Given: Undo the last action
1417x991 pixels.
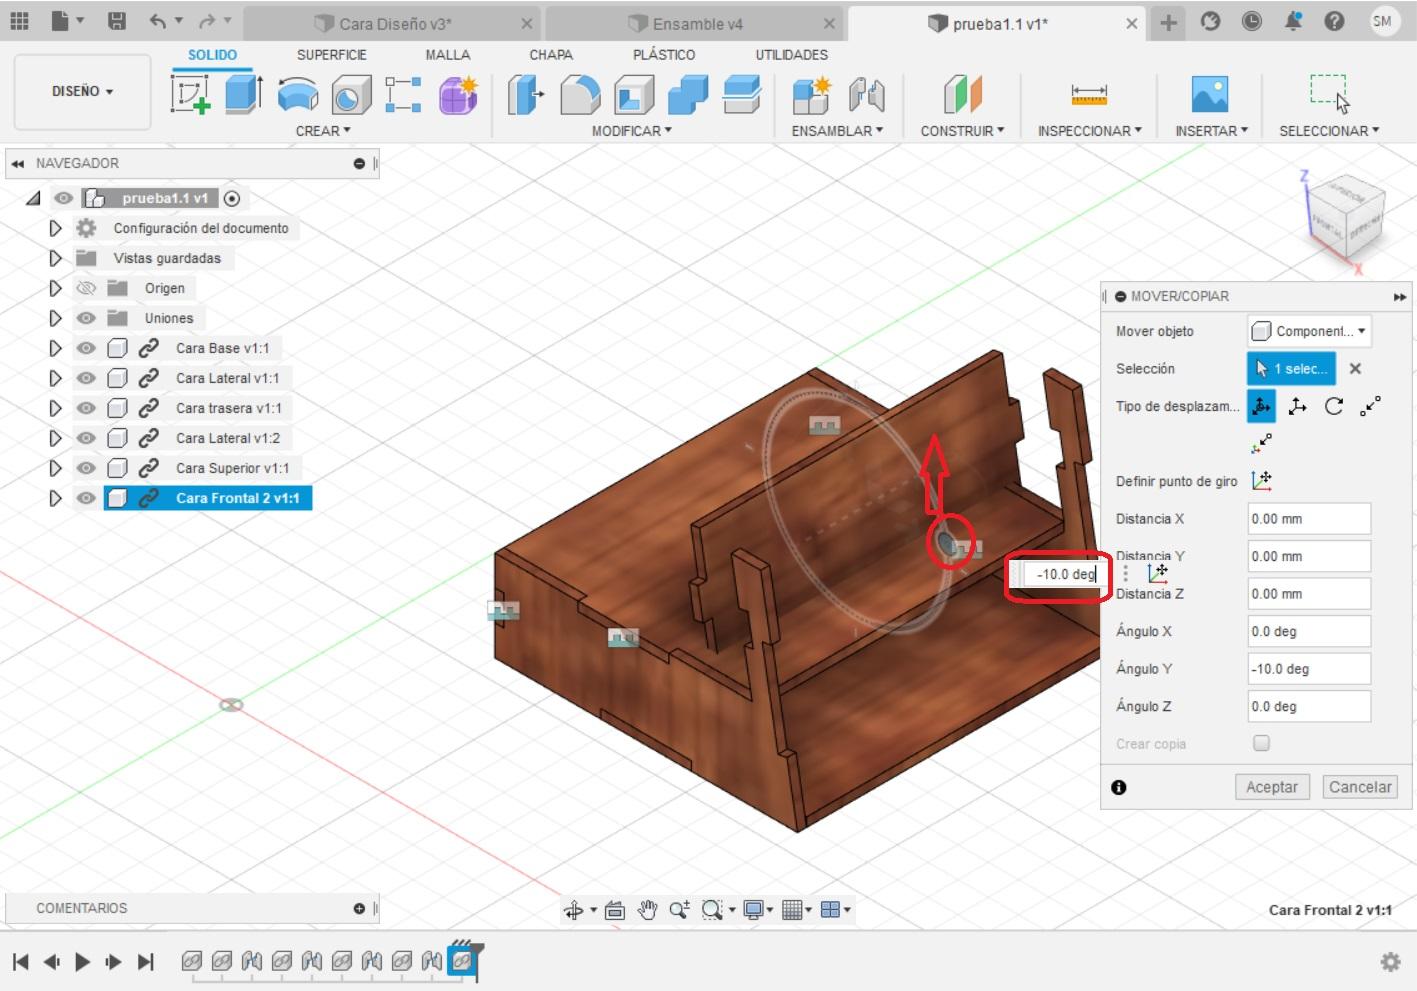Looking at the screenshot, I should [158, 21].
